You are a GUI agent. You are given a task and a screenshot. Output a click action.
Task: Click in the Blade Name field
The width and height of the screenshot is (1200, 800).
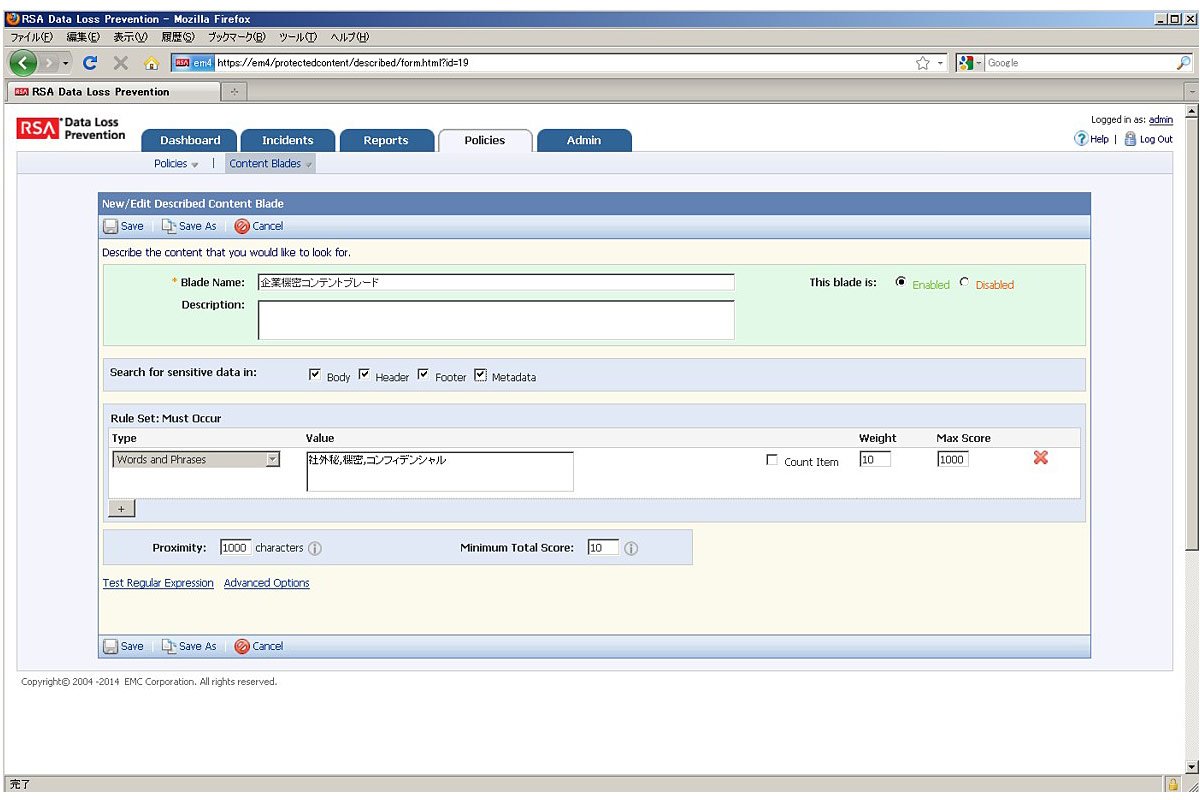click(x=496, y=282)
